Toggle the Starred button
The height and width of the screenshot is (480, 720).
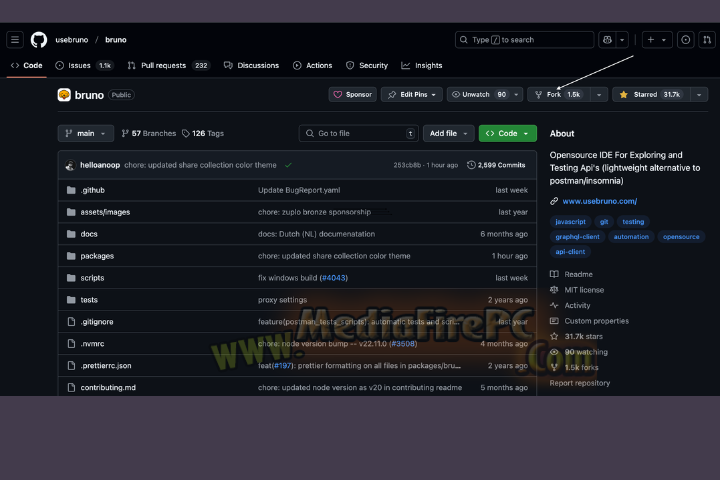click(651, 95)
